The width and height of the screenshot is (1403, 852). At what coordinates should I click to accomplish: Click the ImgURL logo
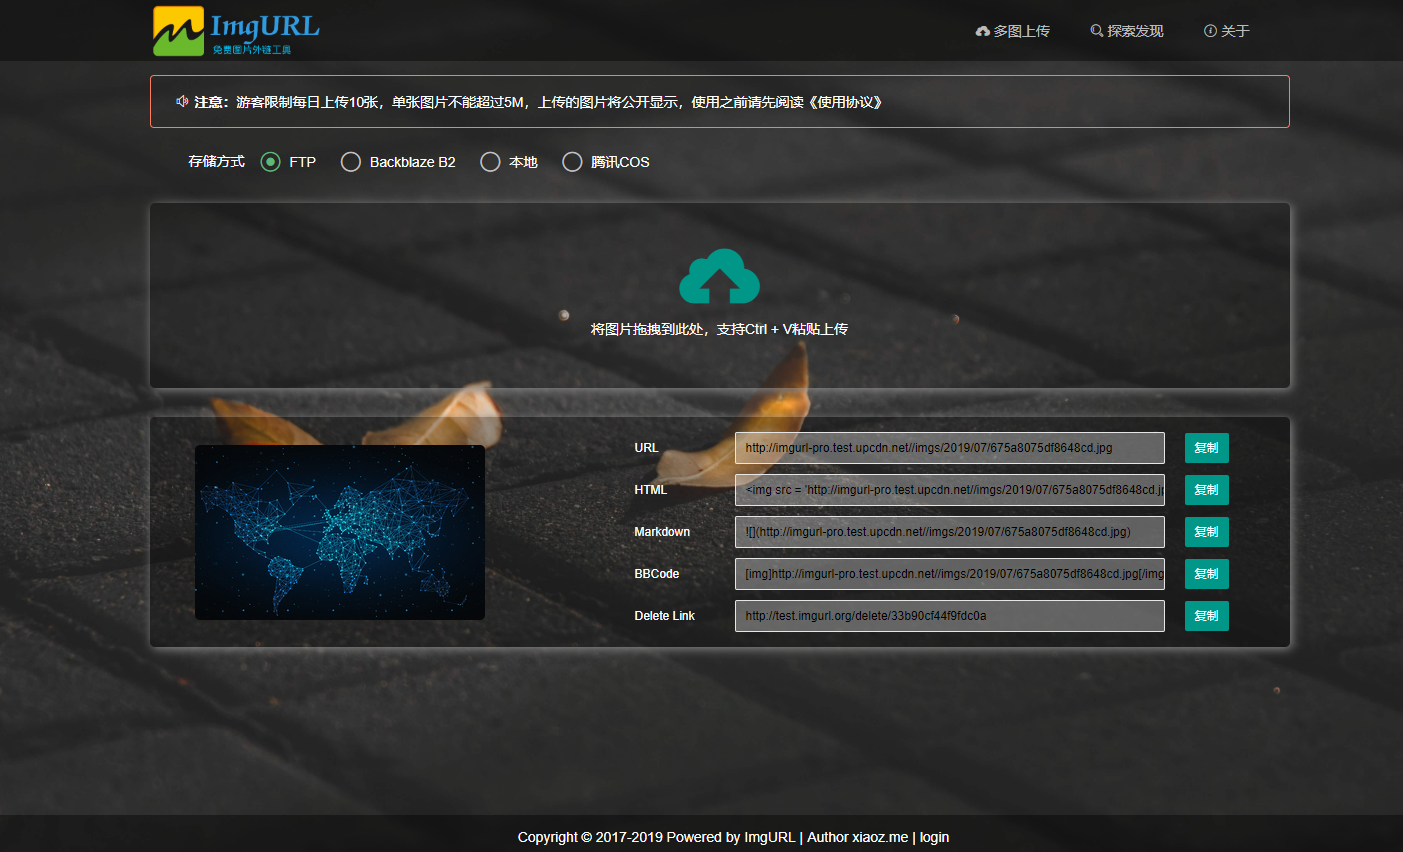click(x=237, y=31)
